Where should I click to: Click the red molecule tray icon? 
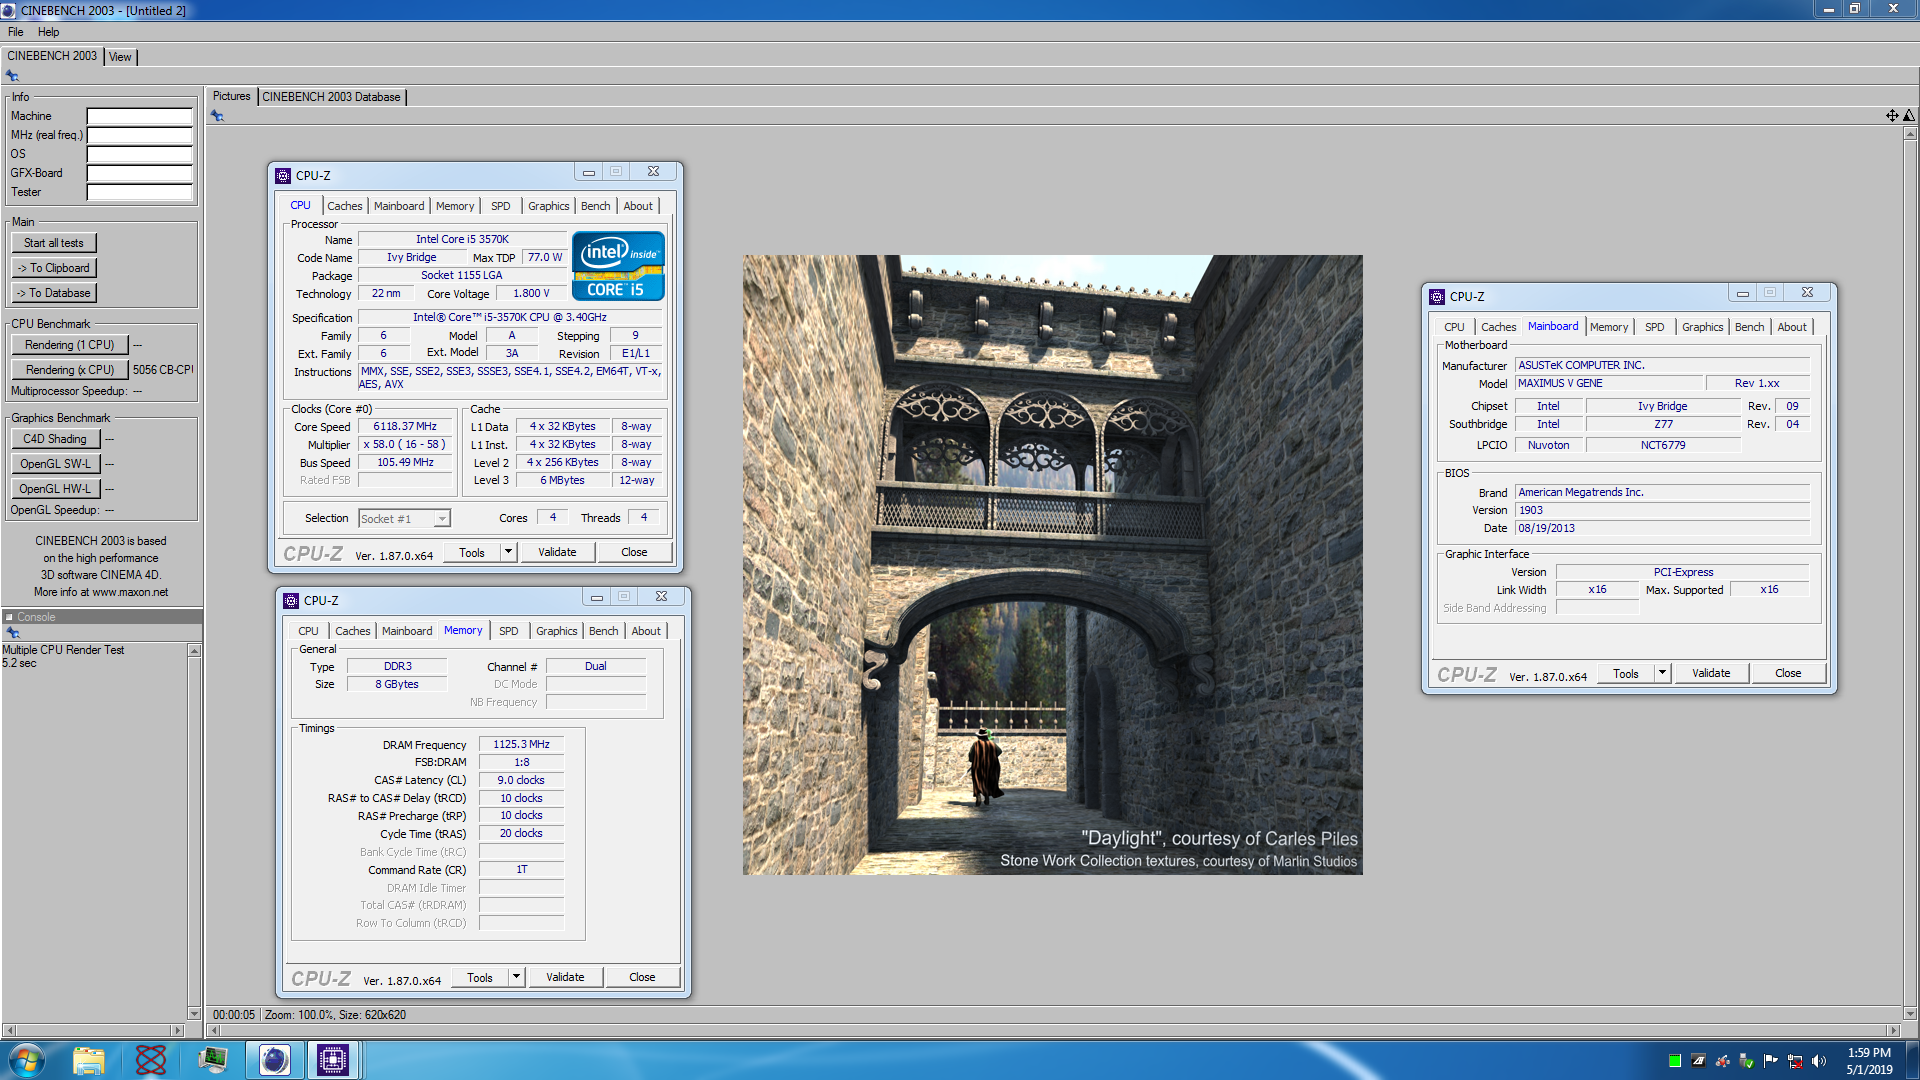point(1722,1061)
